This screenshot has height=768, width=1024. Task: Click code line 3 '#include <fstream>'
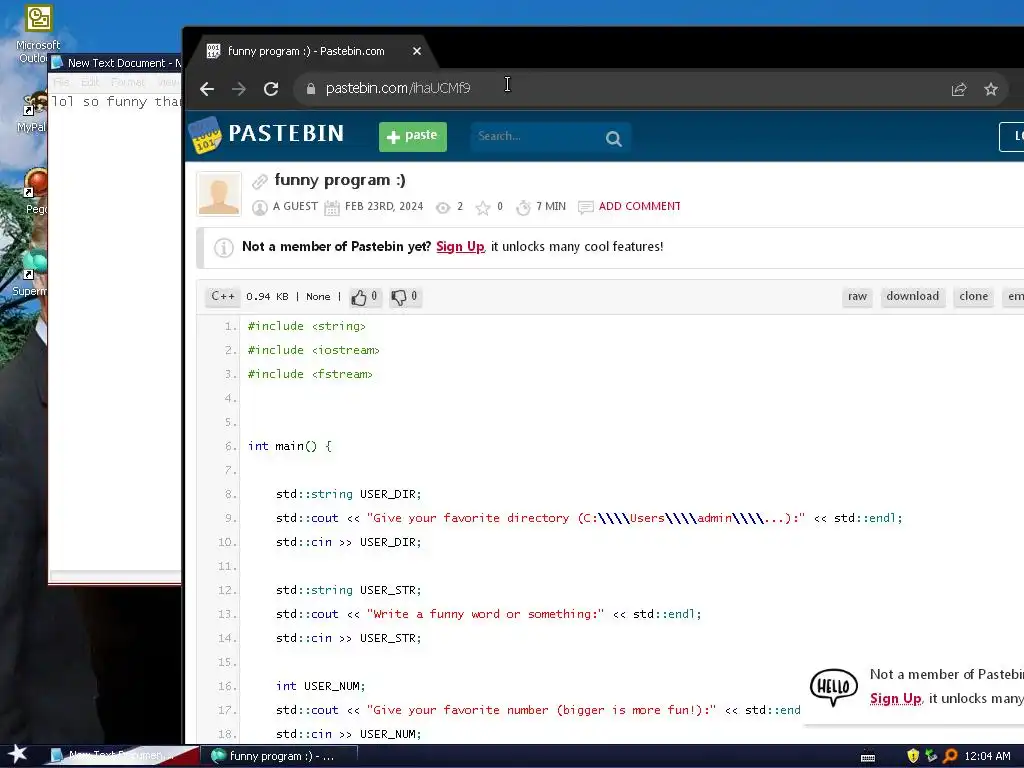[x=310, y=374]
